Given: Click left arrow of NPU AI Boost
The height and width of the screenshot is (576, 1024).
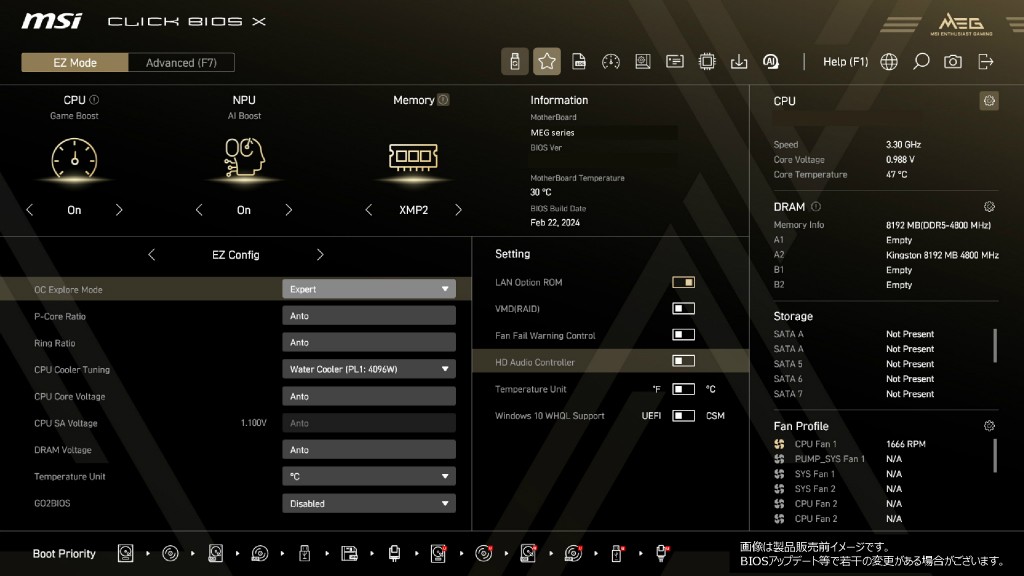Looking at the screenshot, I should (x=199, y=210).
